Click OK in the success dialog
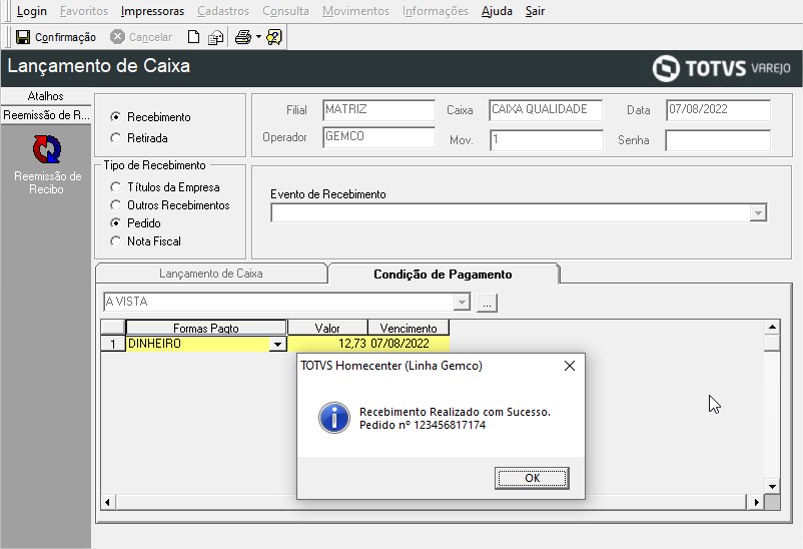The height and width of the screenshot is (549, 803). [x=532, y=478]
